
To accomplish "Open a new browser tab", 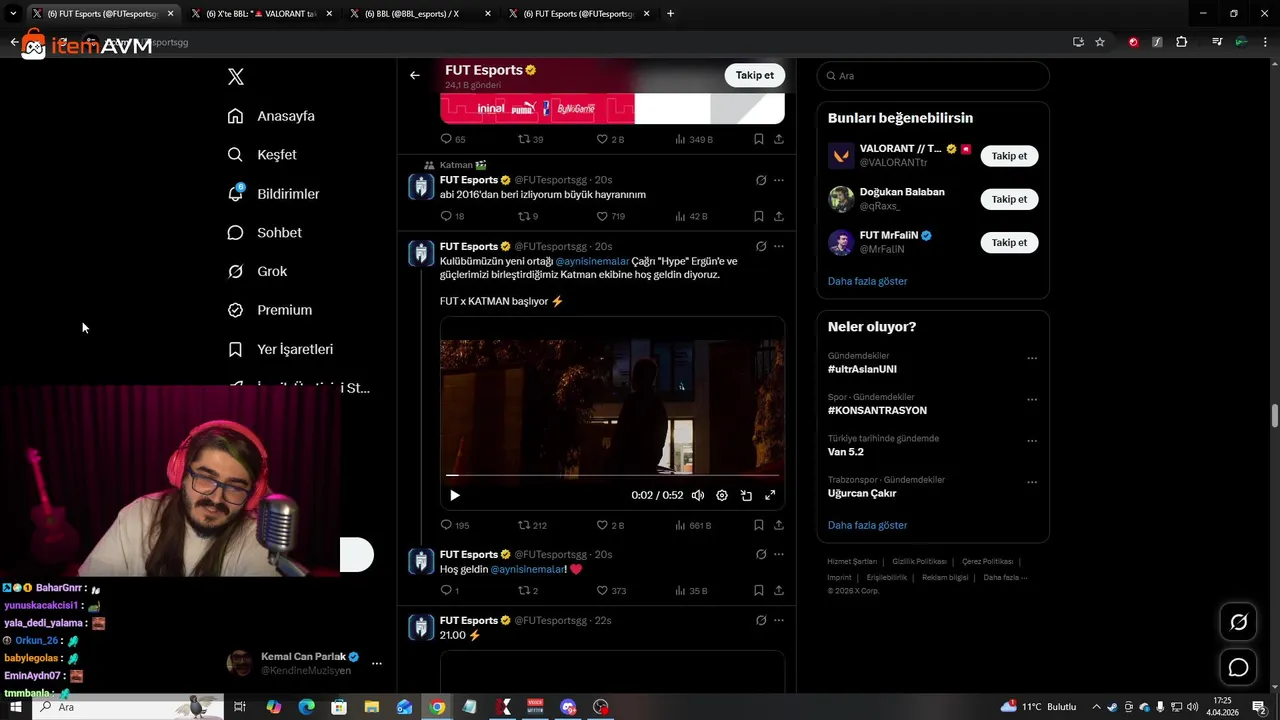I will 670,14.
